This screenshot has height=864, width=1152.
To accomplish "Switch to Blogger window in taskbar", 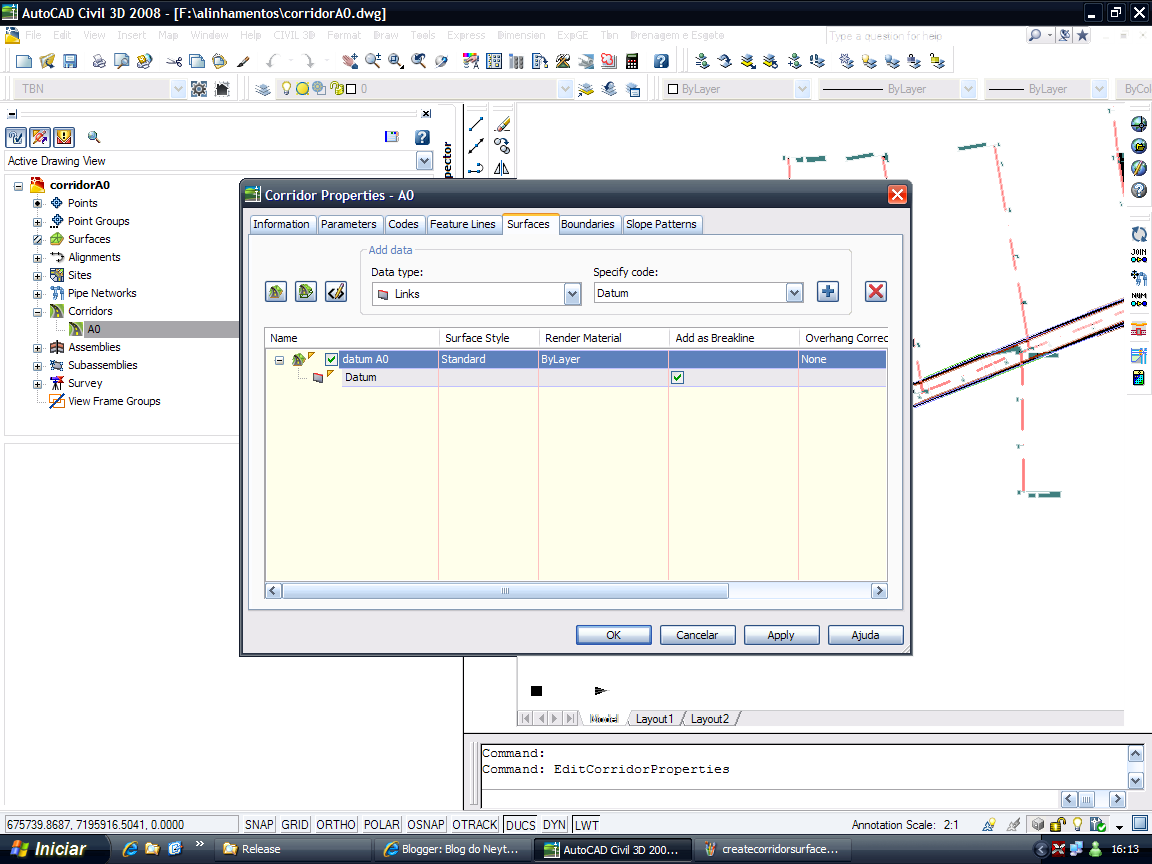I will [x=453, y=849].
